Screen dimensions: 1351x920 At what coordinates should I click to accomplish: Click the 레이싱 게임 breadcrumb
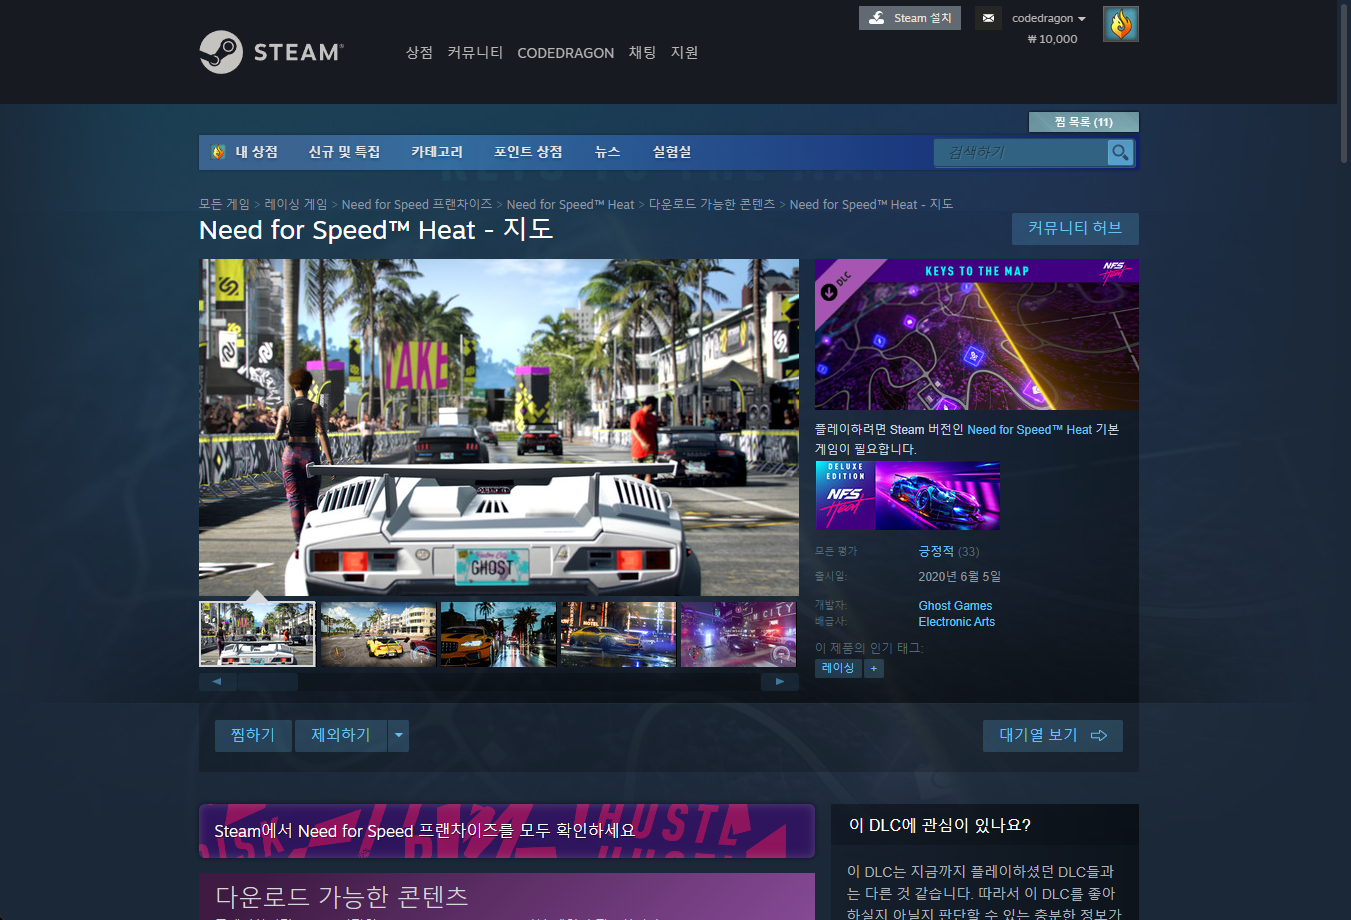pos(296,204)
